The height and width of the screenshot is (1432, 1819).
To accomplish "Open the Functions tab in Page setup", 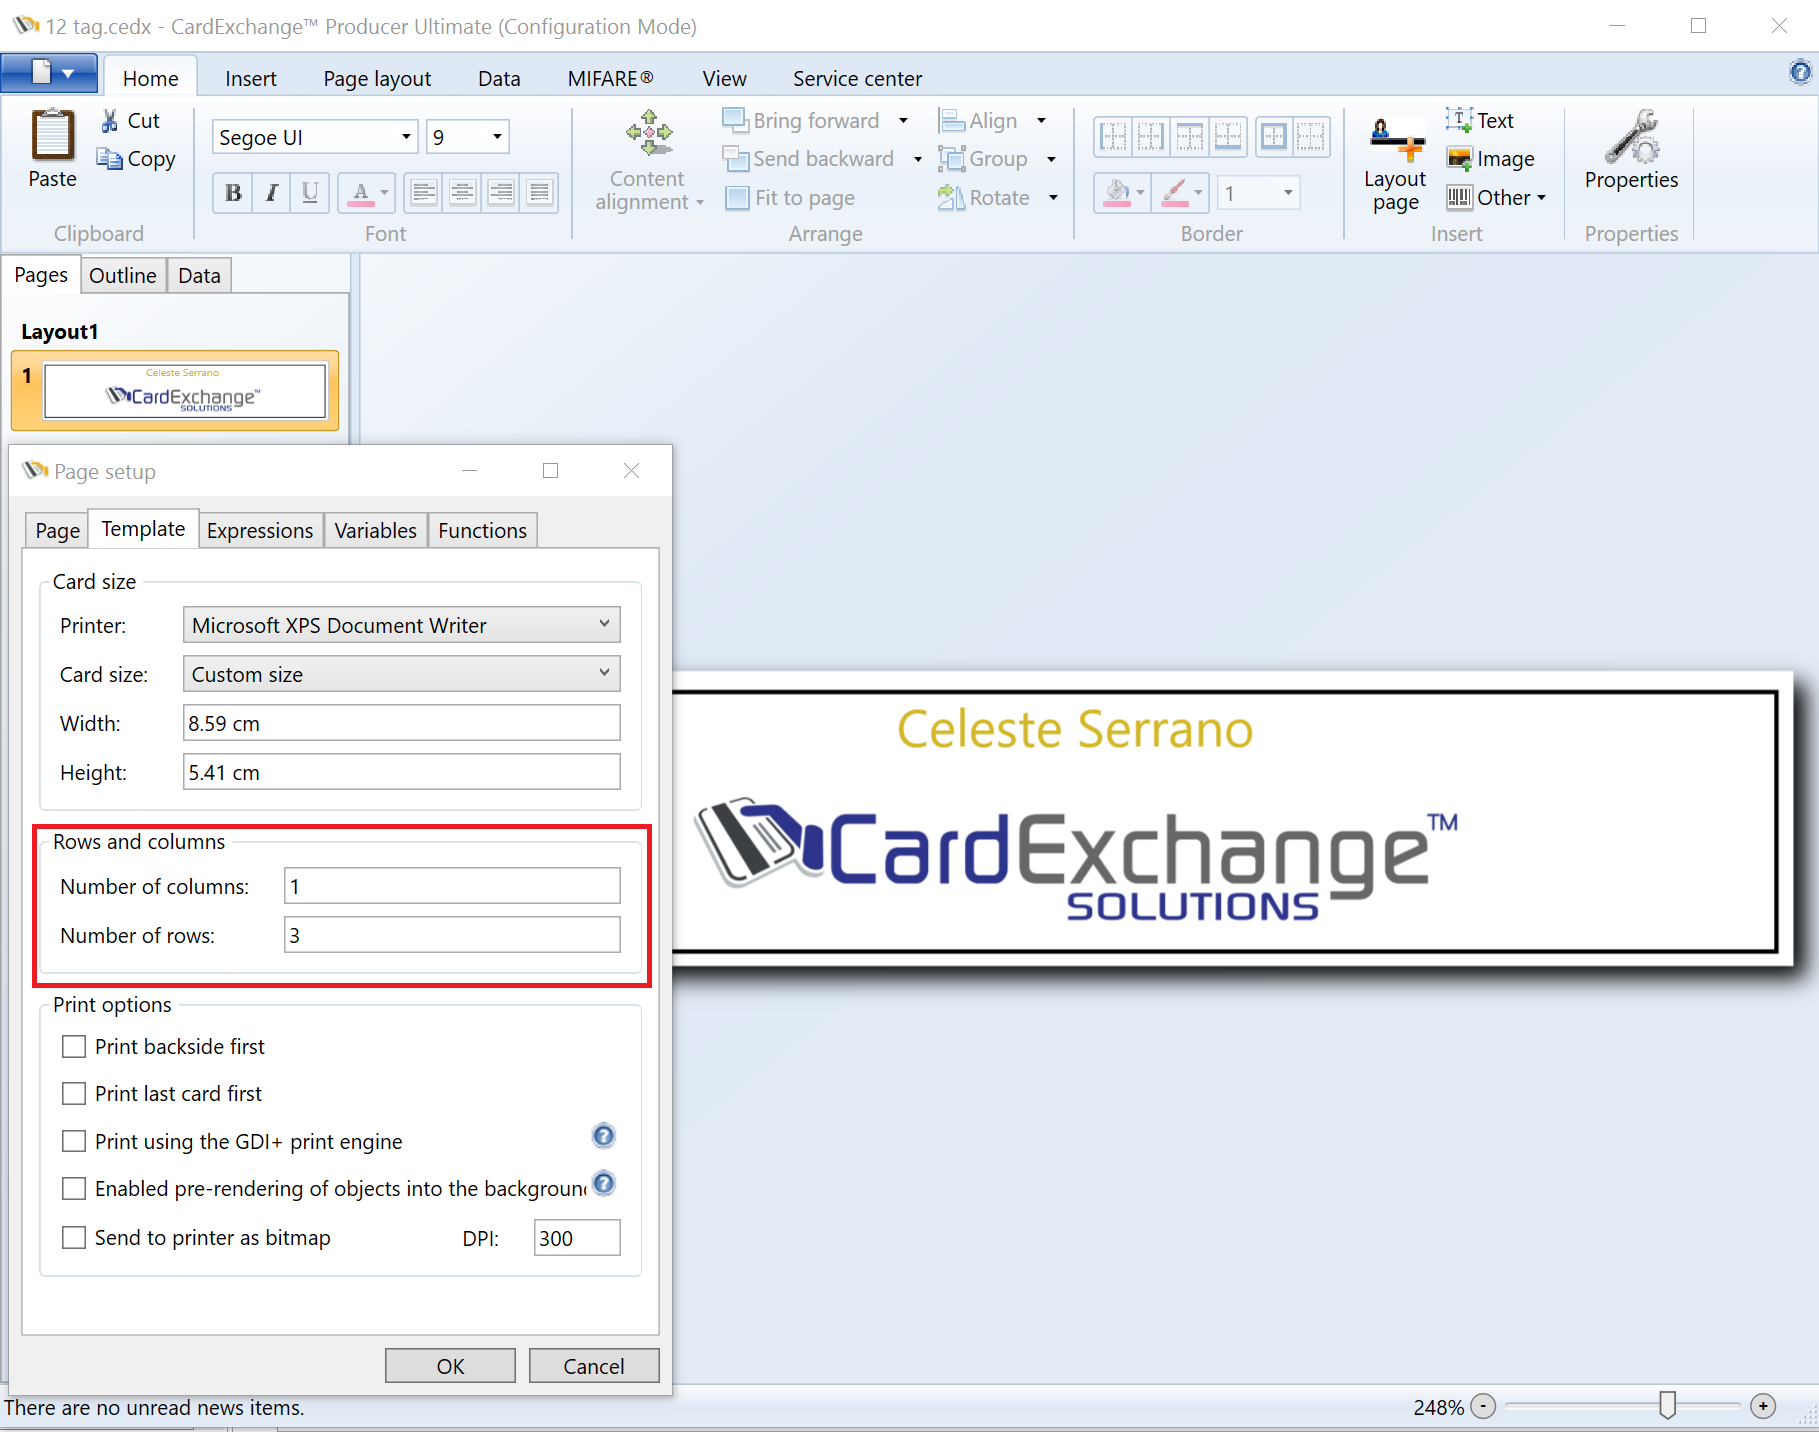I will coord(483,531).
